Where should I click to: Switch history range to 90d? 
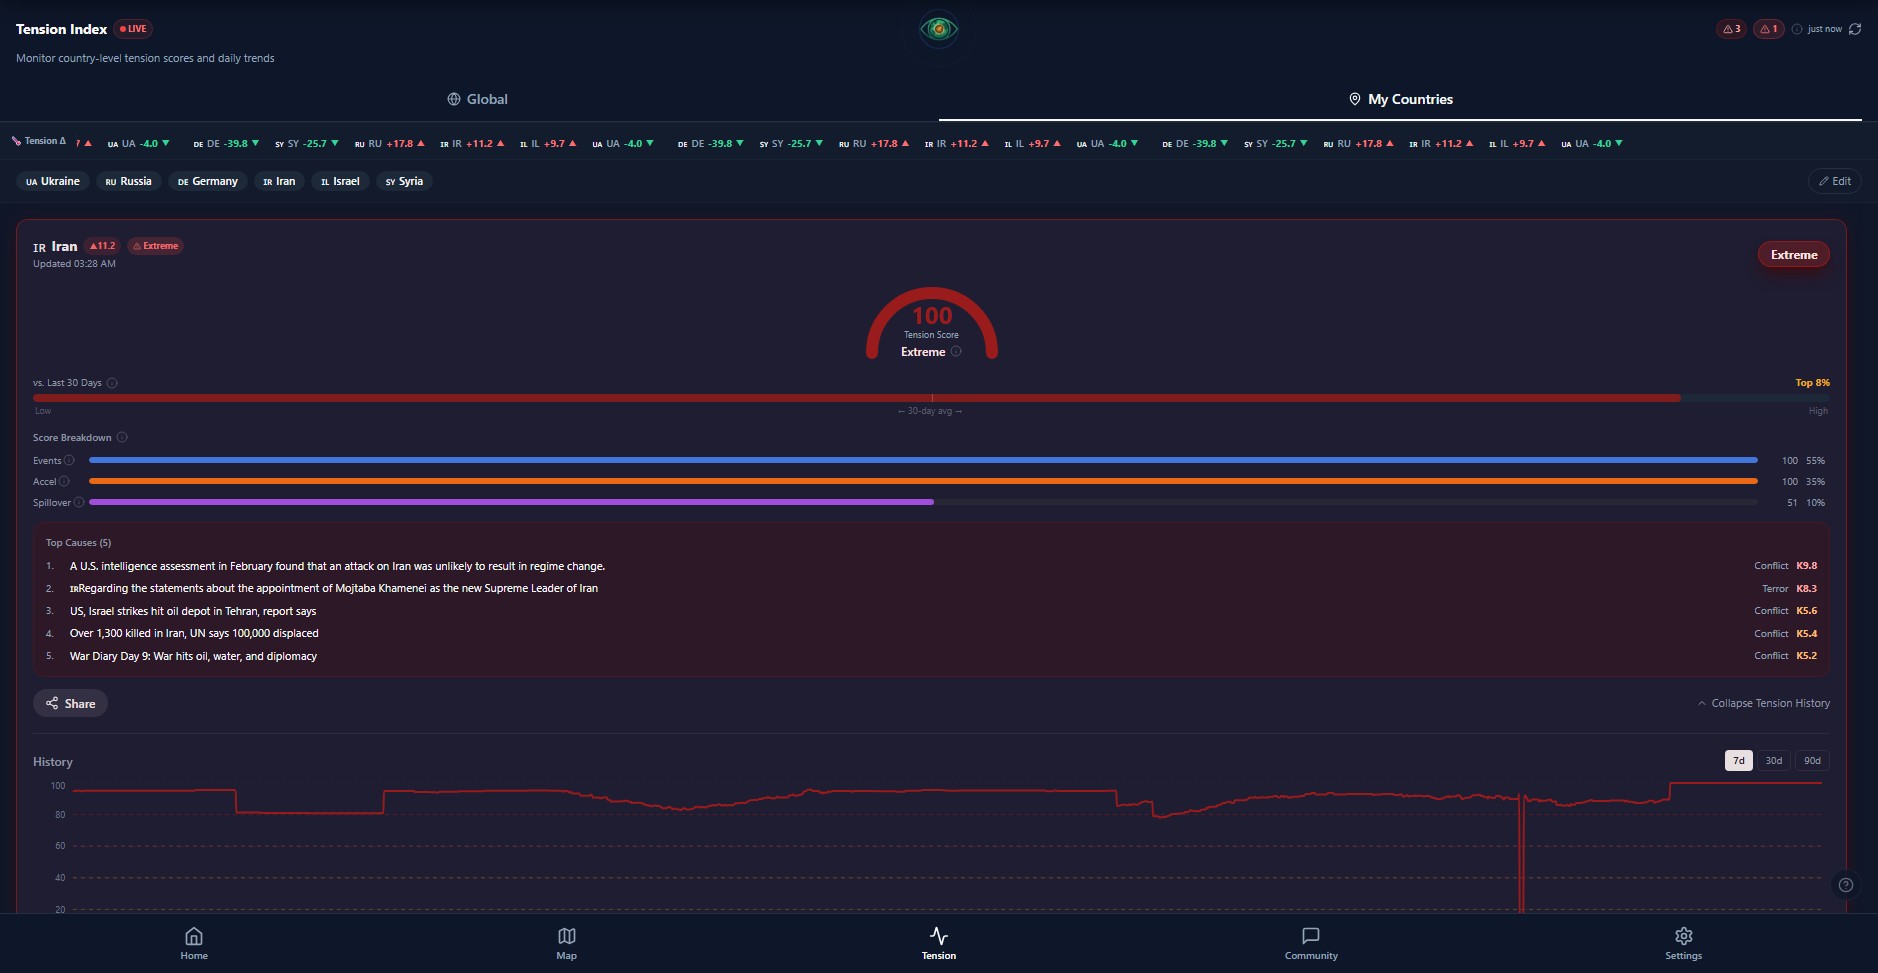(x=1812, y=761)
